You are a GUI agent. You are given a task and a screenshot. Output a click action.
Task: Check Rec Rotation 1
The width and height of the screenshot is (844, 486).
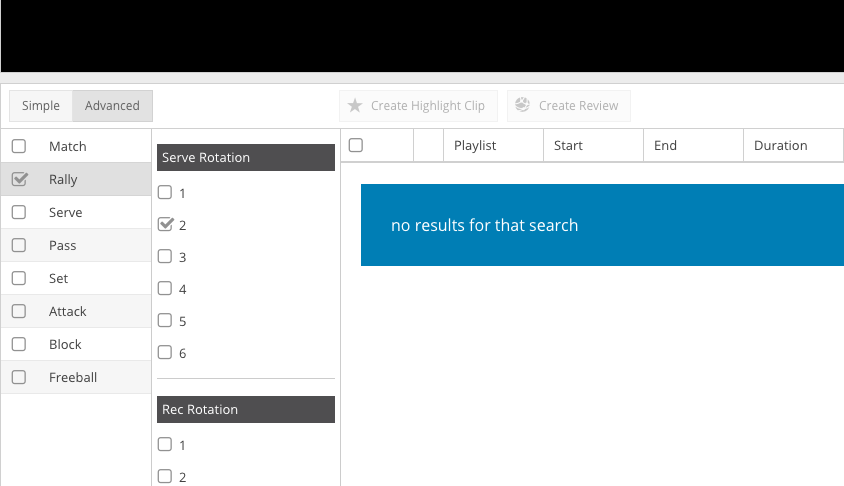(x=165, y=444)
